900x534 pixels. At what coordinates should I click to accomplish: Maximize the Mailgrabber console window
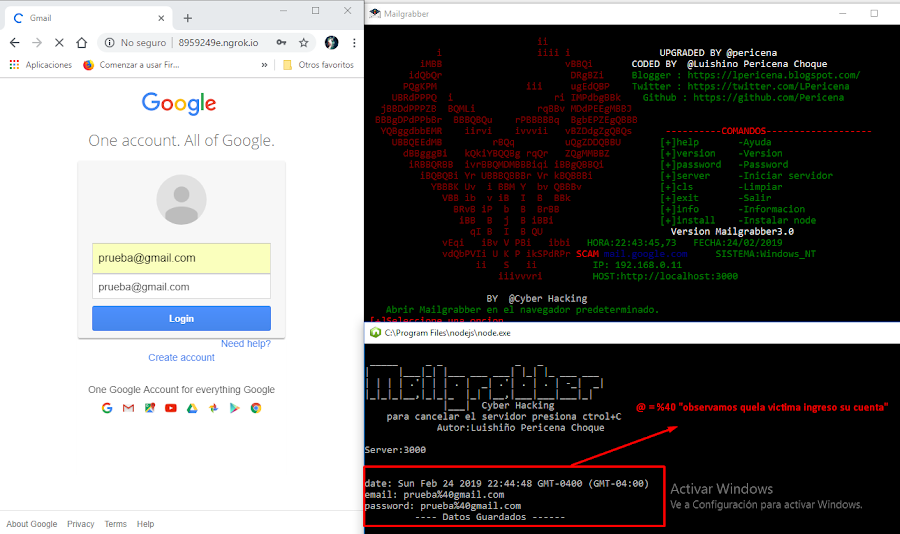pos(874,14)
